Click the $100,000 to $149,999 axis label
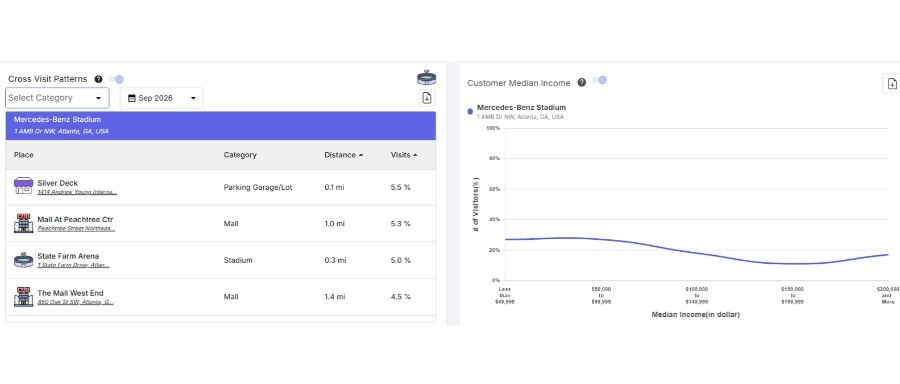 (x=697, y=295)
